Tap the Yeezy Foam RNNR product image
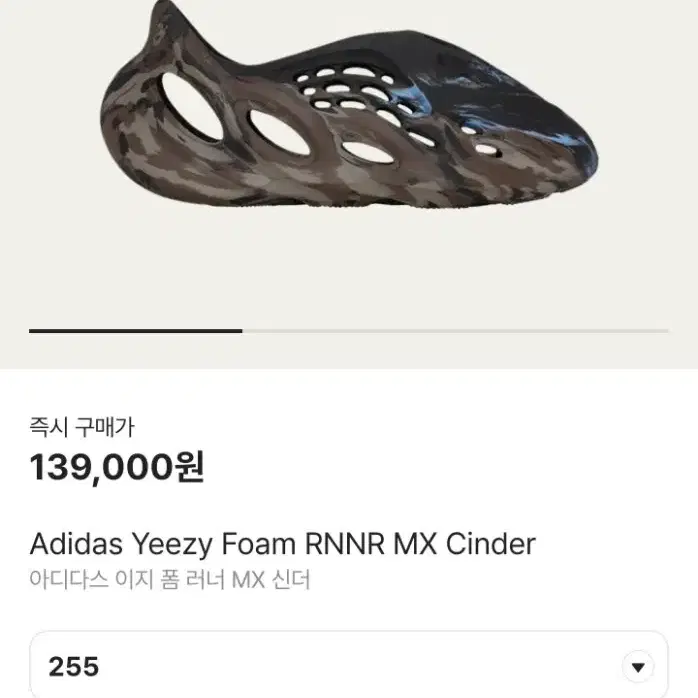698x698 pixels. point(349,105)
